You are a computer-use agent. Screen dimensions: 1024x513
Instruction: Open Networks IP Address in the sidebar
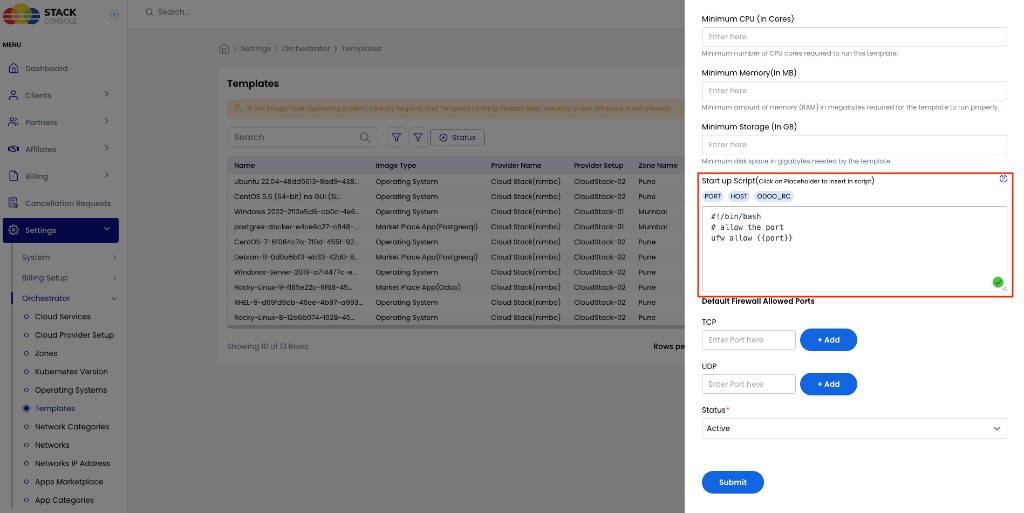click(x=72, y=463)
